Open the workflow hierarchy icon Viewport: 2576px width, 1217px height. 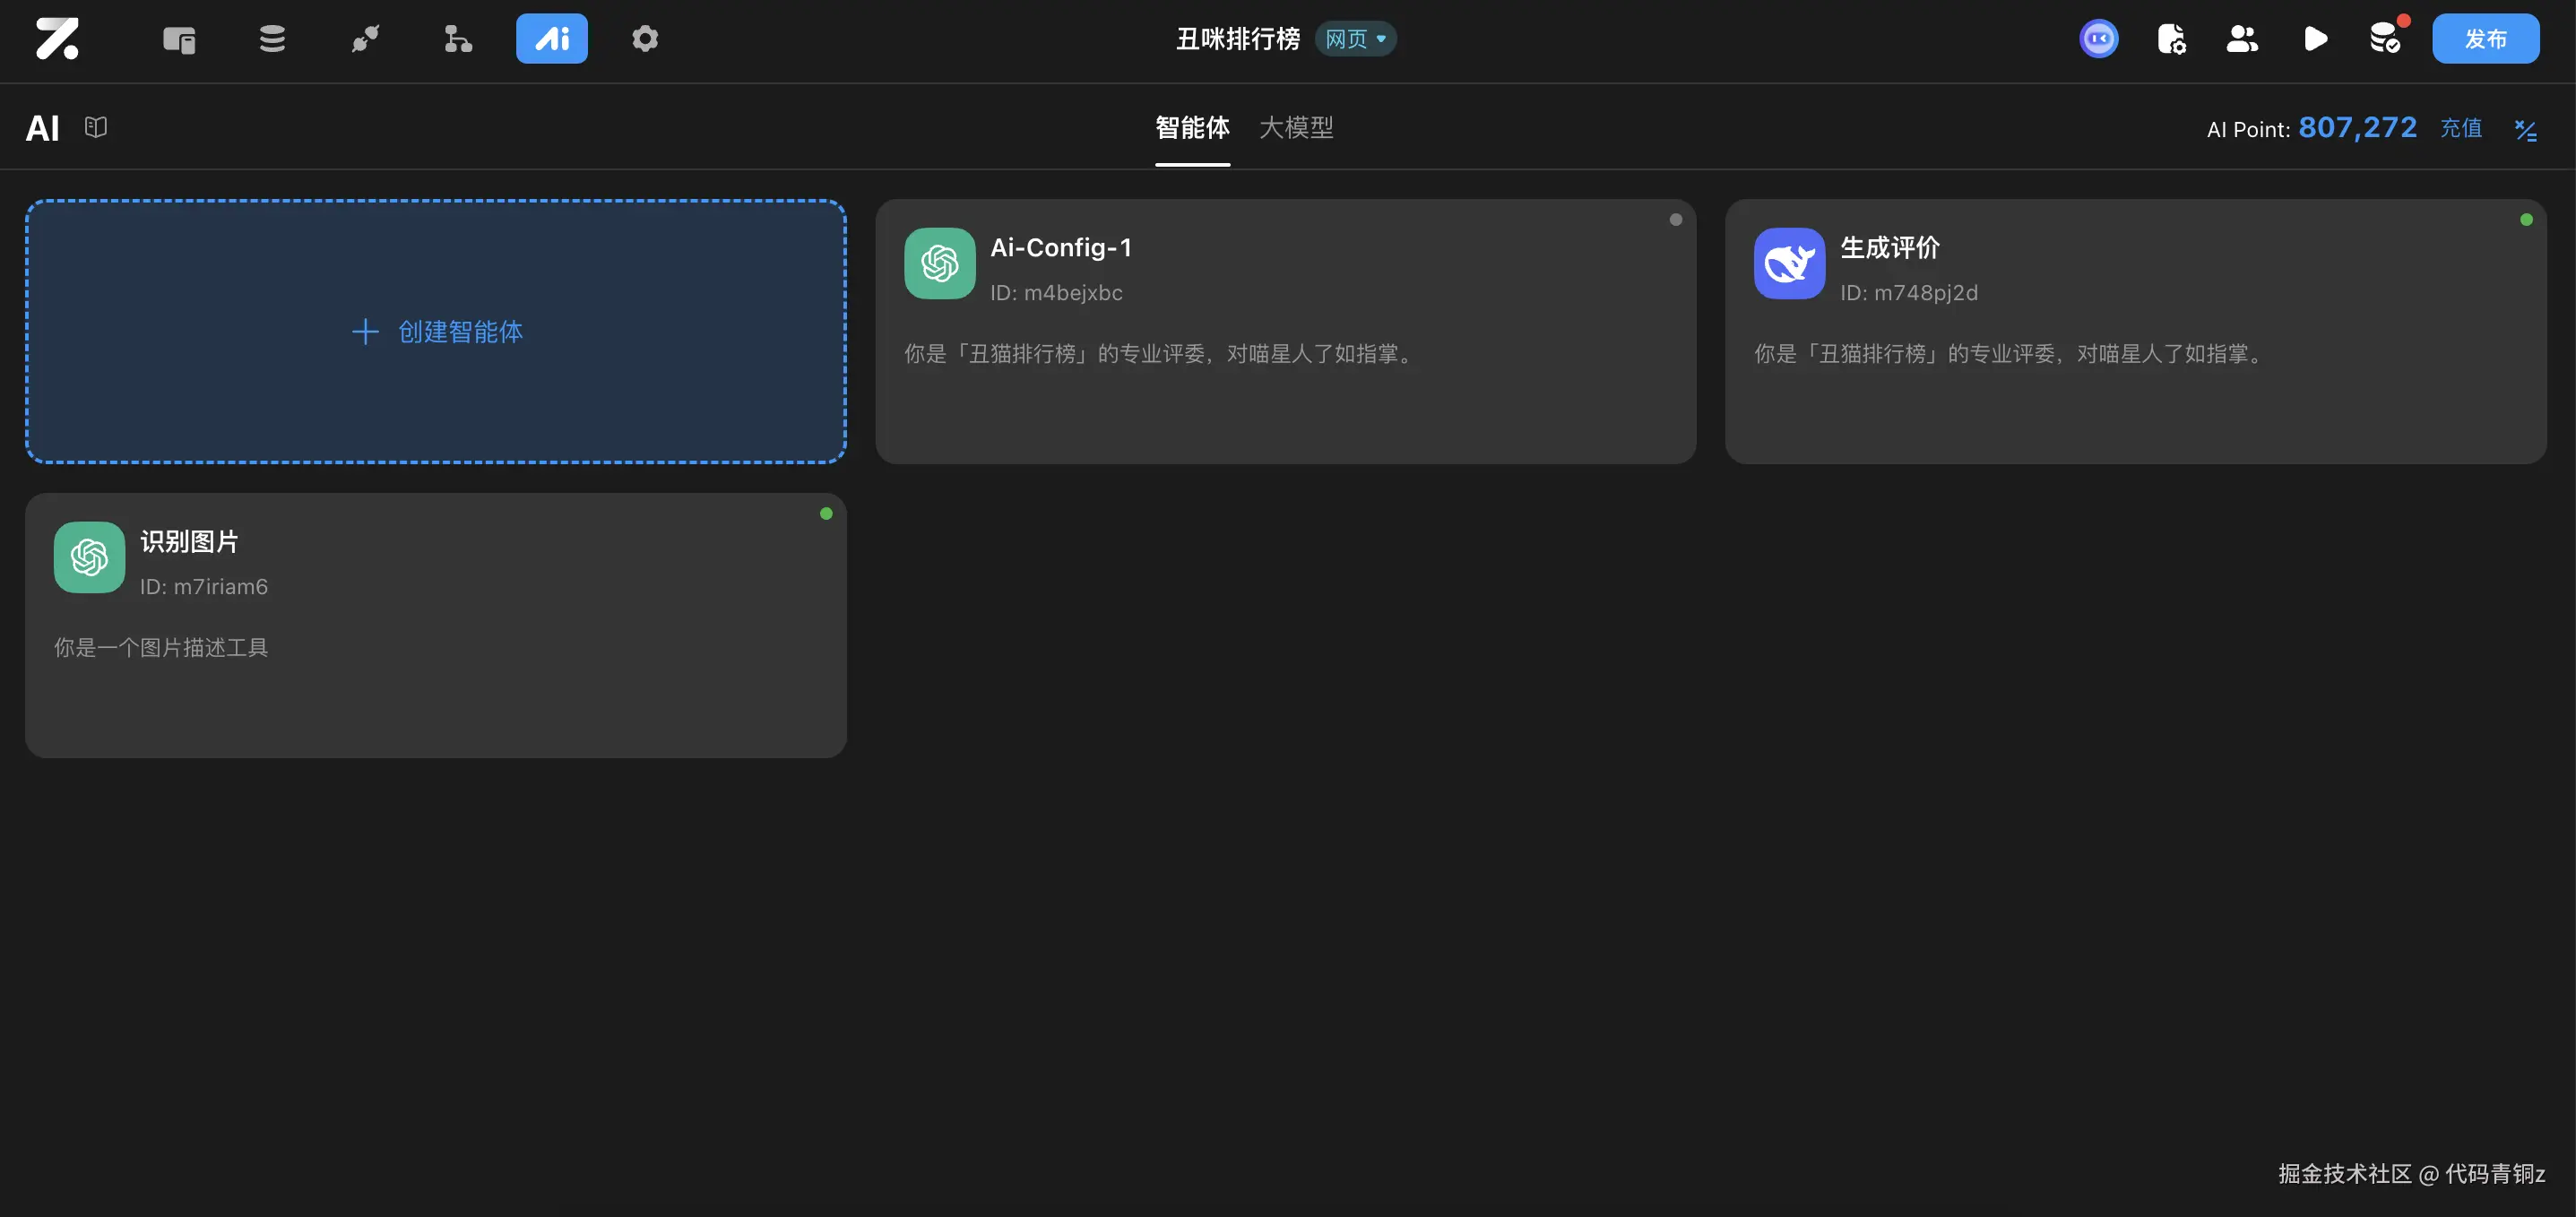[x=458, y=39]
